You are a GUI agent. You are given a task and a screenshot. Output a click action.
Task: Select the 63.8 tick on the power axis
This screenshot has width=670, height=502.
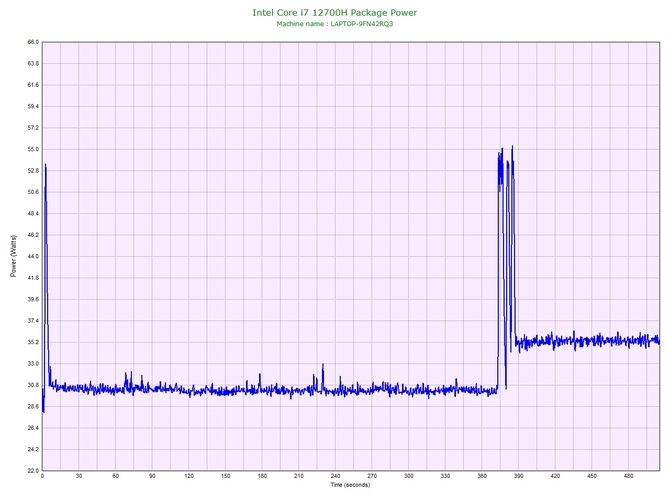pos(33,63)
